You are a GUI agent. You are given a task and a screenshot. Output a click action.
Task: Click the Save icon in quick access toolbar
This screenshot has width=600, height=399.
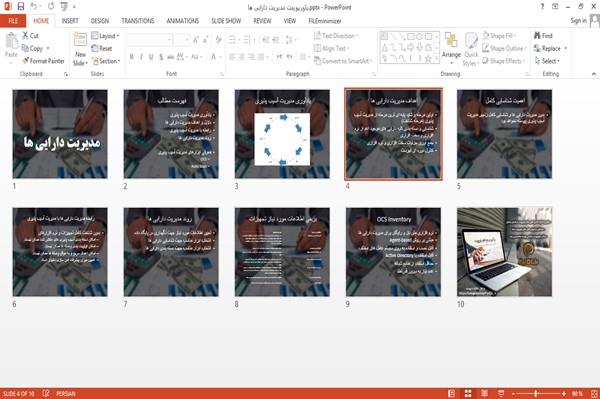[x=21, y=6]
